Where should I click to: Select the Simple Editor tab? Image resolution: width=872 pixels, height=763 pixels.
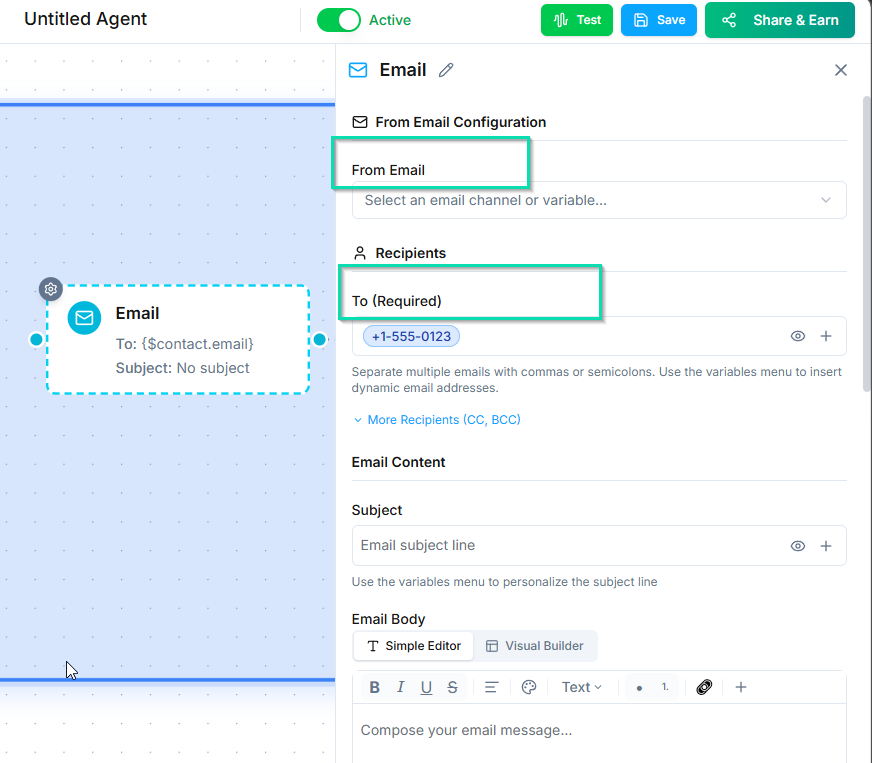(414, 646)
